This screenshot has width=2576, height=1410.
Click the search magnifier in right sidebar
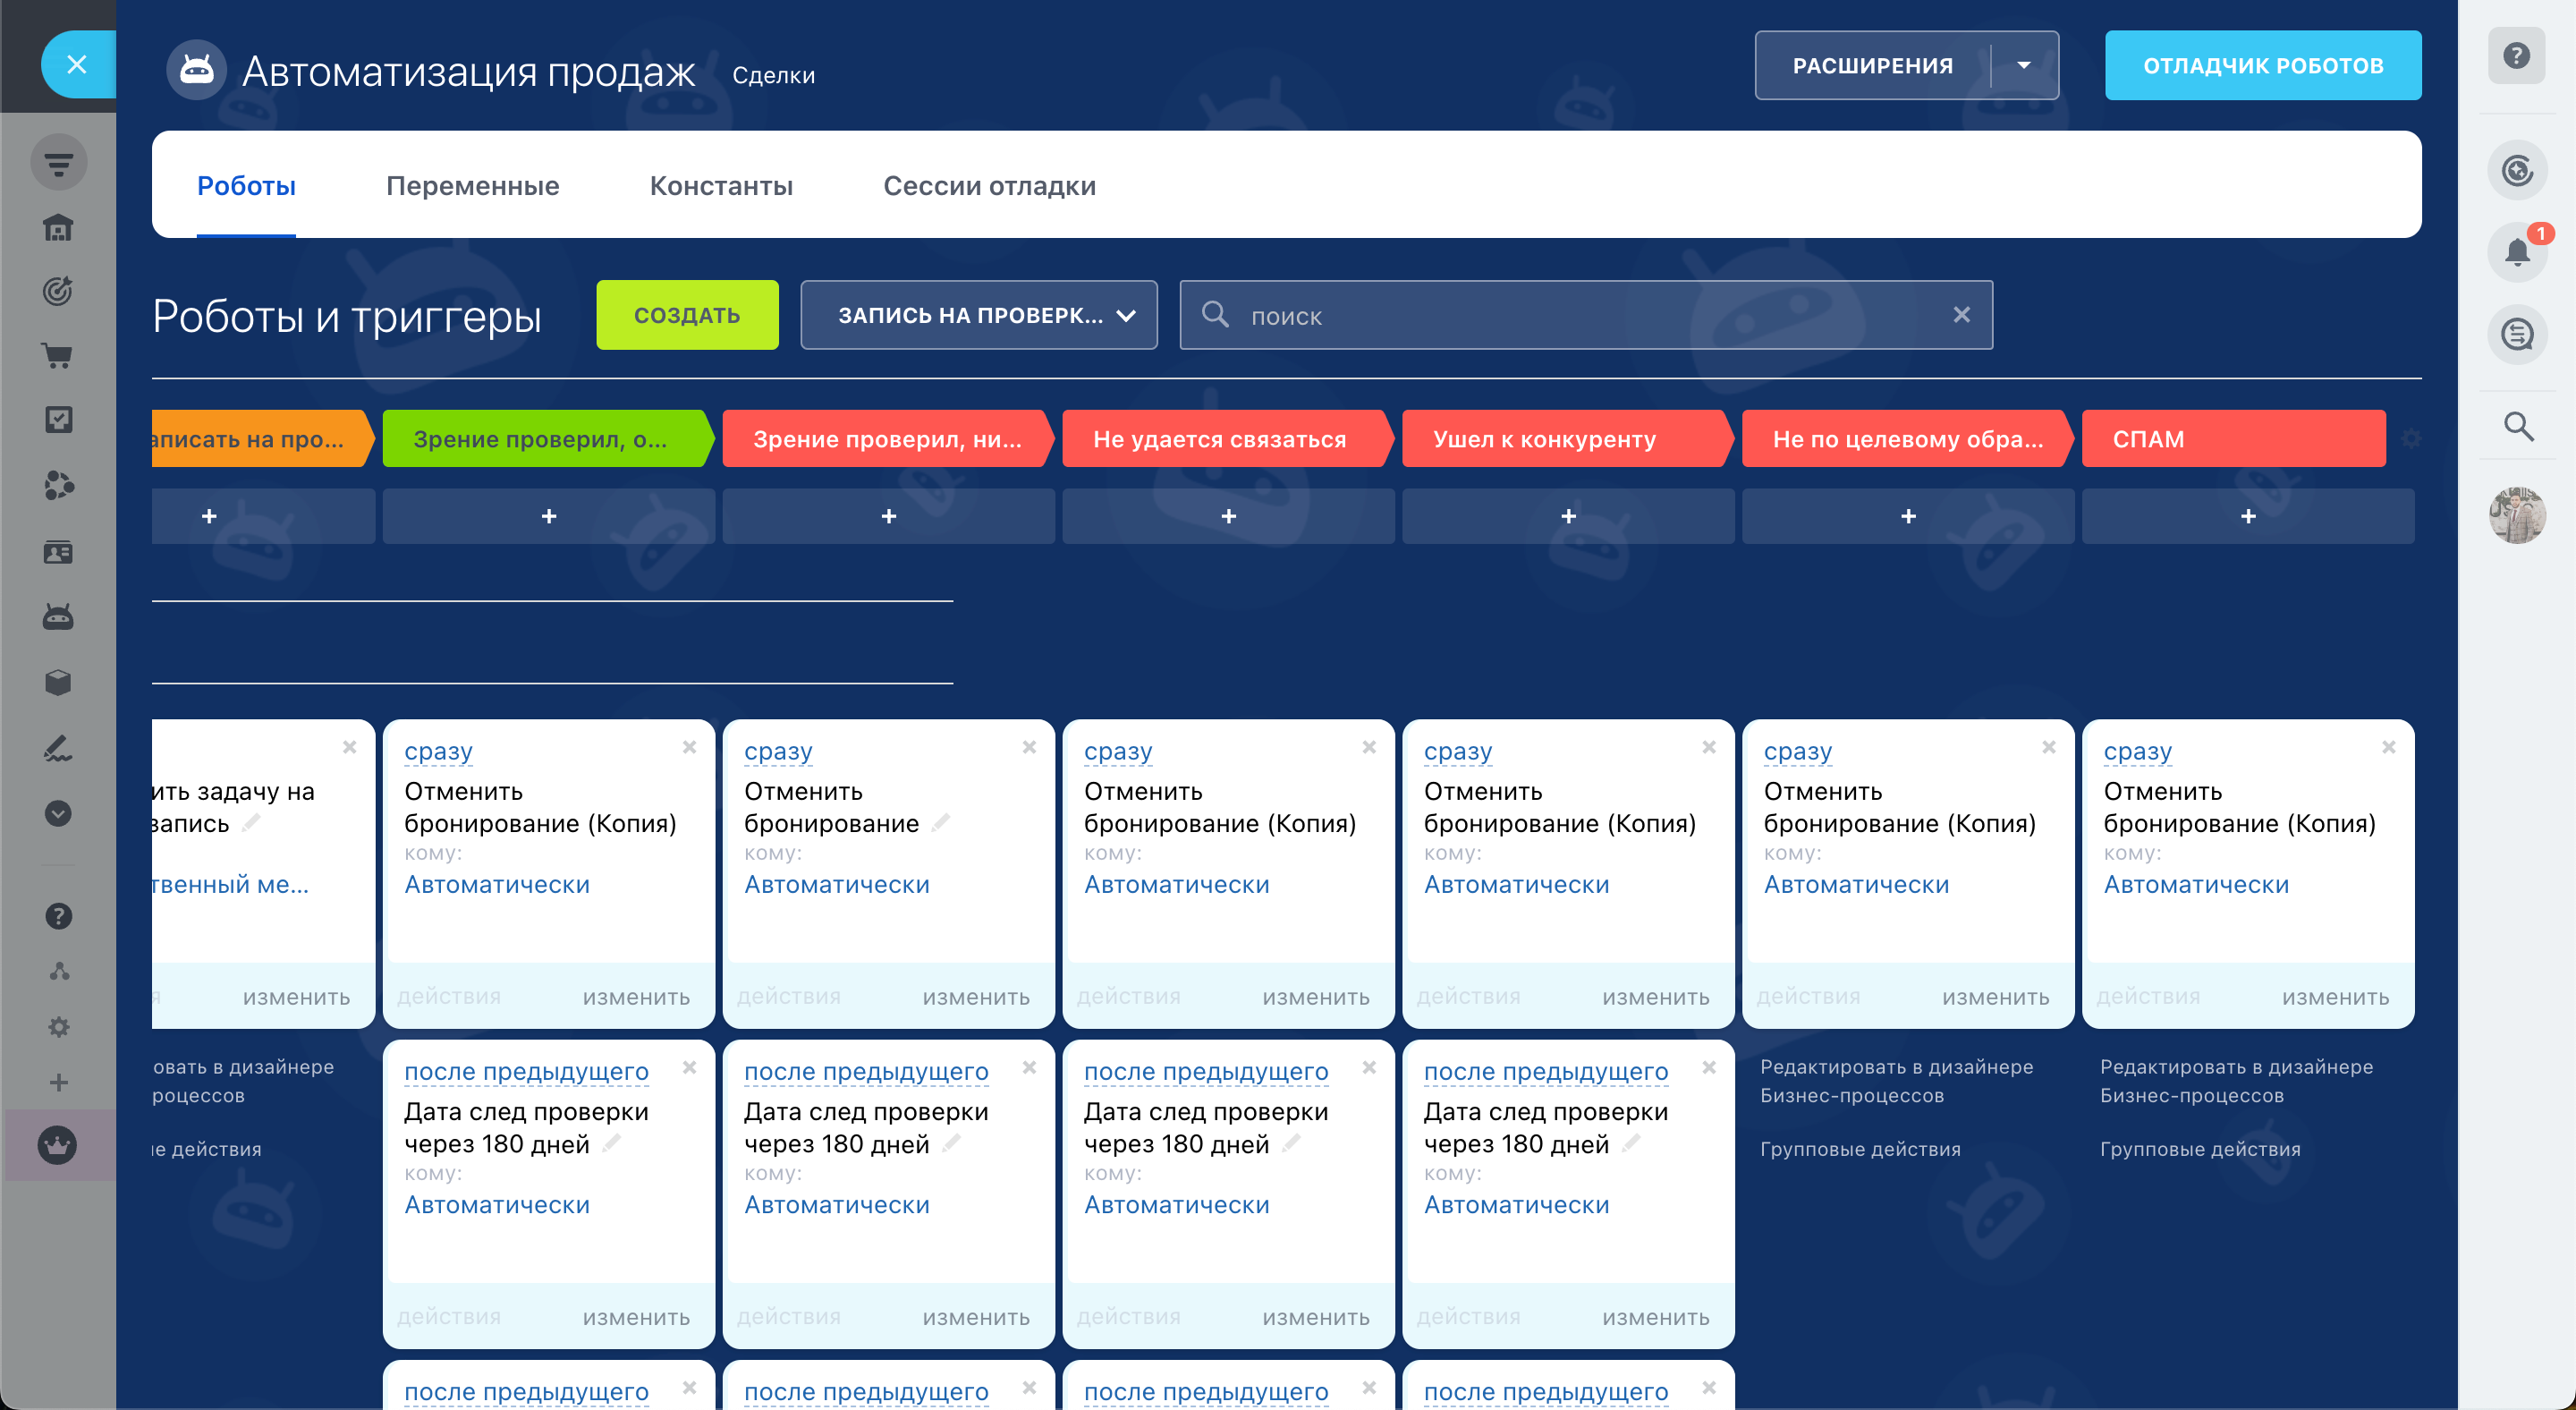(2517, 427)
